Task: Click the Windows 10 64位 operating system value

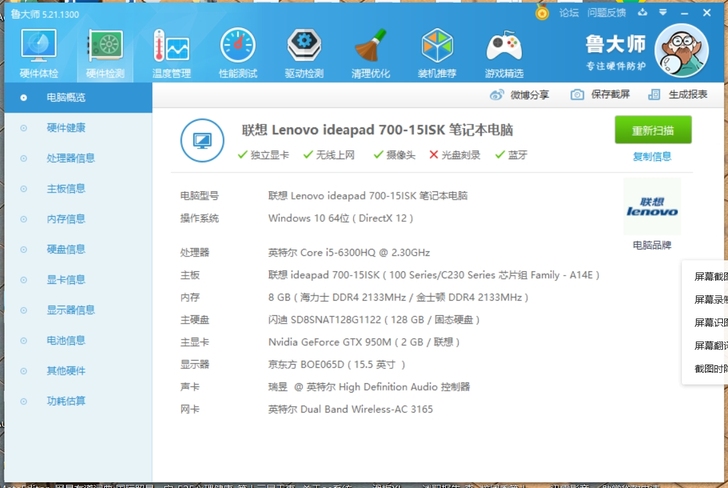Action: click(x=341, y=218)
